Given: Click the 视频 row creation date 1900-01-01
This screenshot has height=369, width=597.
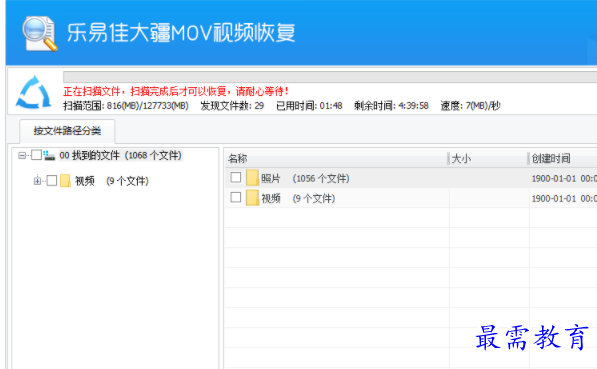Looking at the screenshot, I should click(x=564, y=198).
